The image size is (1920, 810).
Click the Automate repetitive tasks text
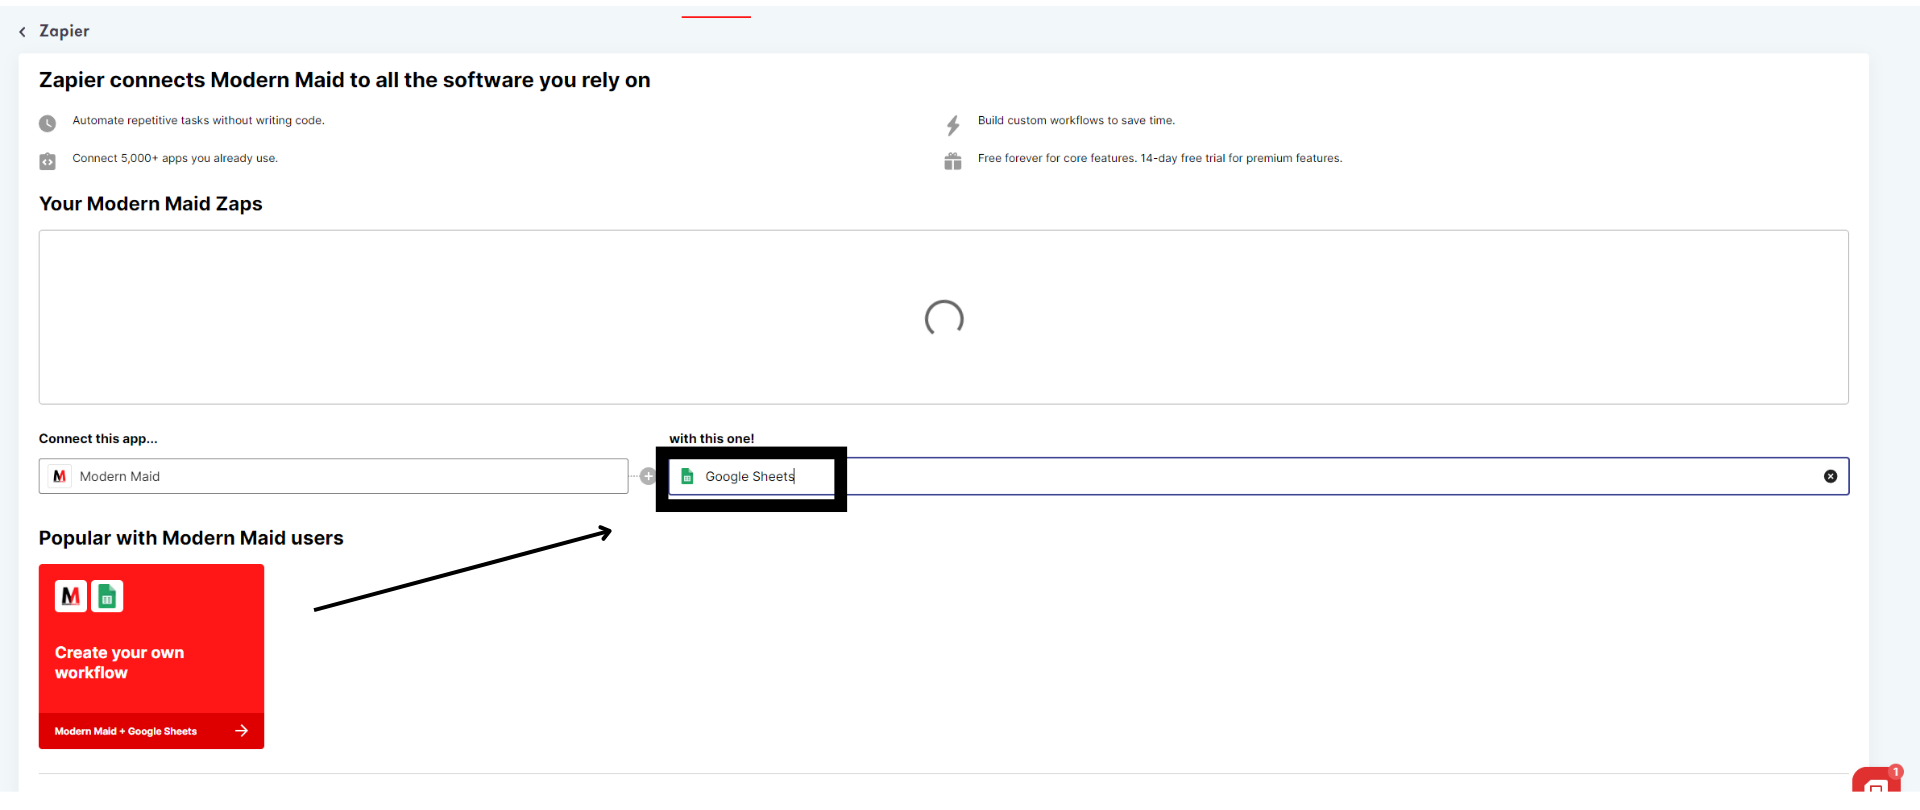pos(198,120)
